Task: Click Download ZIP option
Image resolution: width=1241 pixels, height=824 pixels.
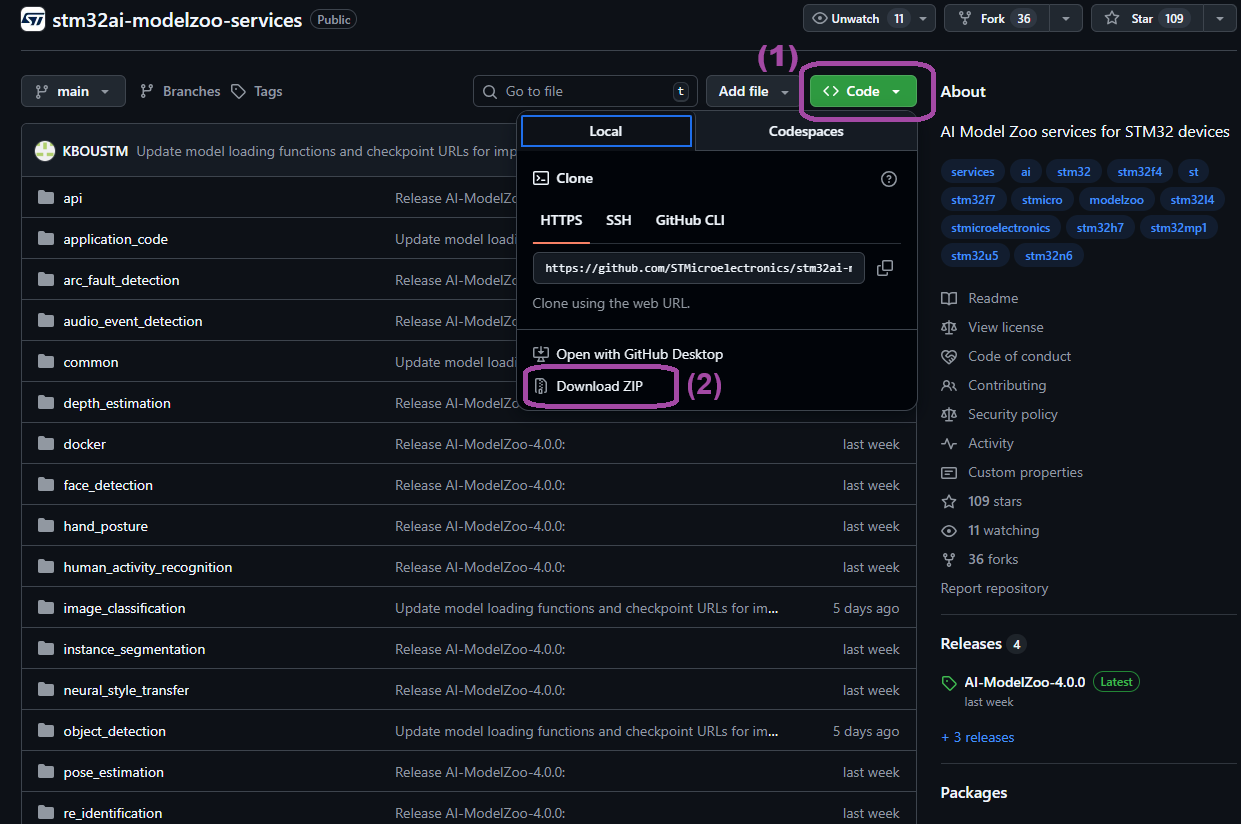Action: (588, 386)
